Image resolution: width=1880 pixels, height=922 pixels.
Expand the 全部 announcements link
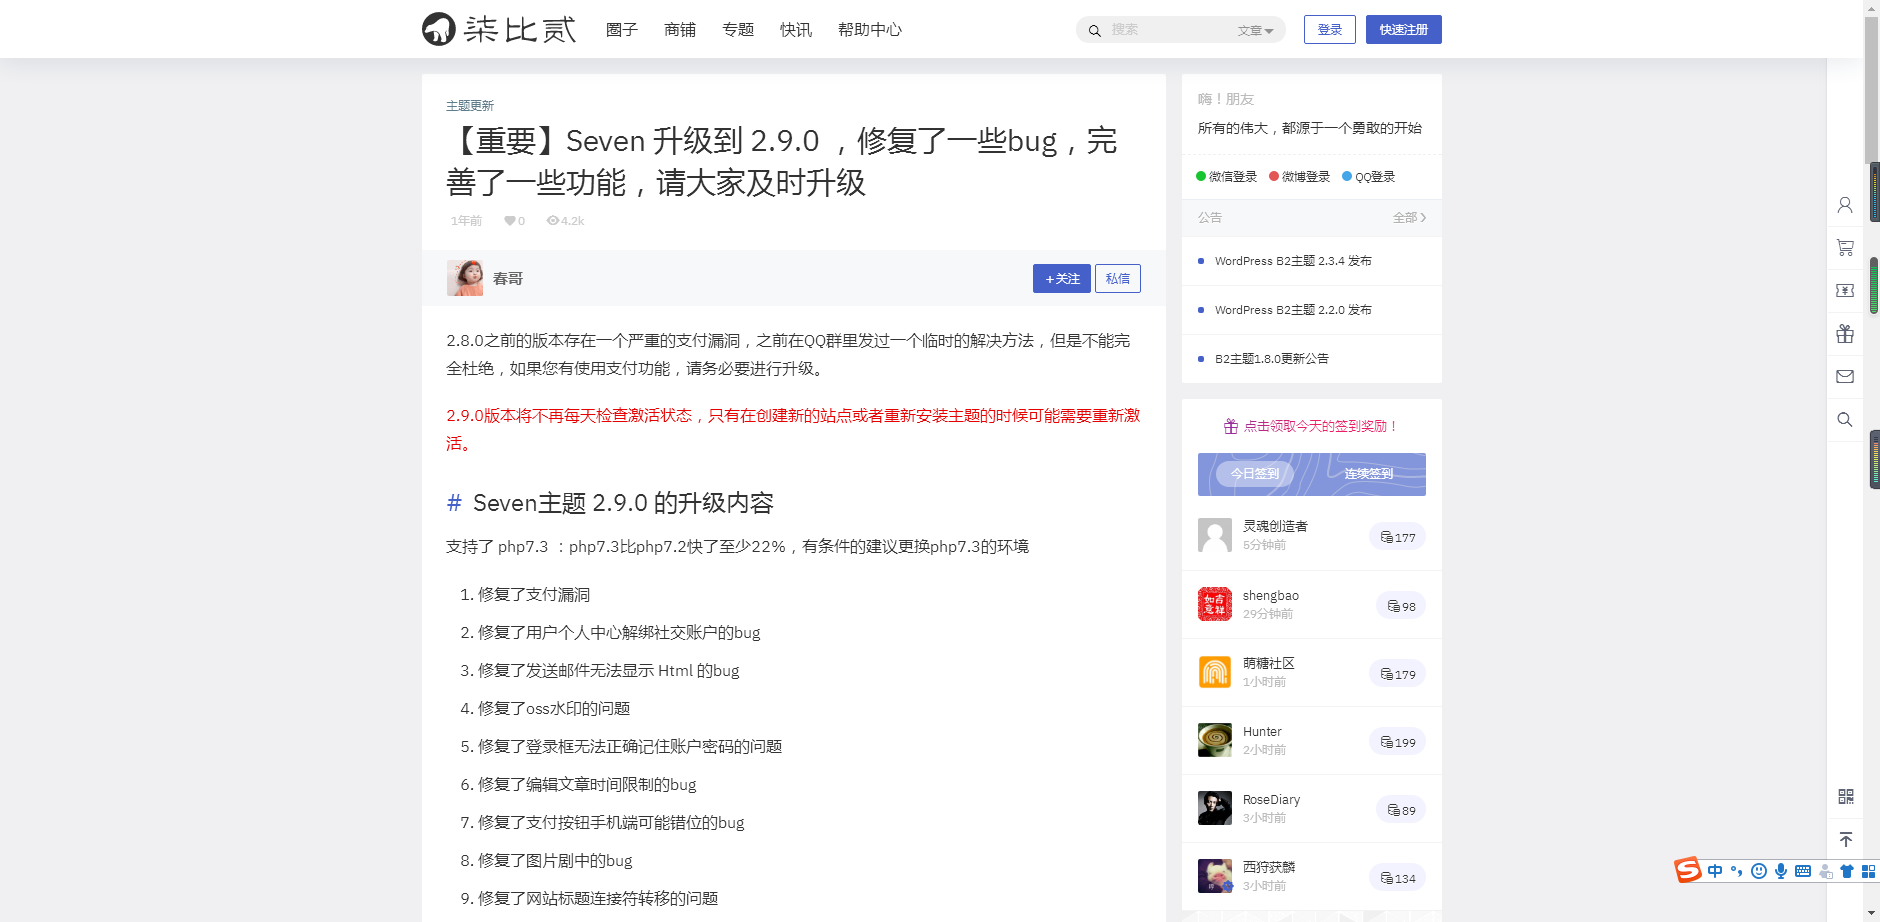(x=1409, y=218)
